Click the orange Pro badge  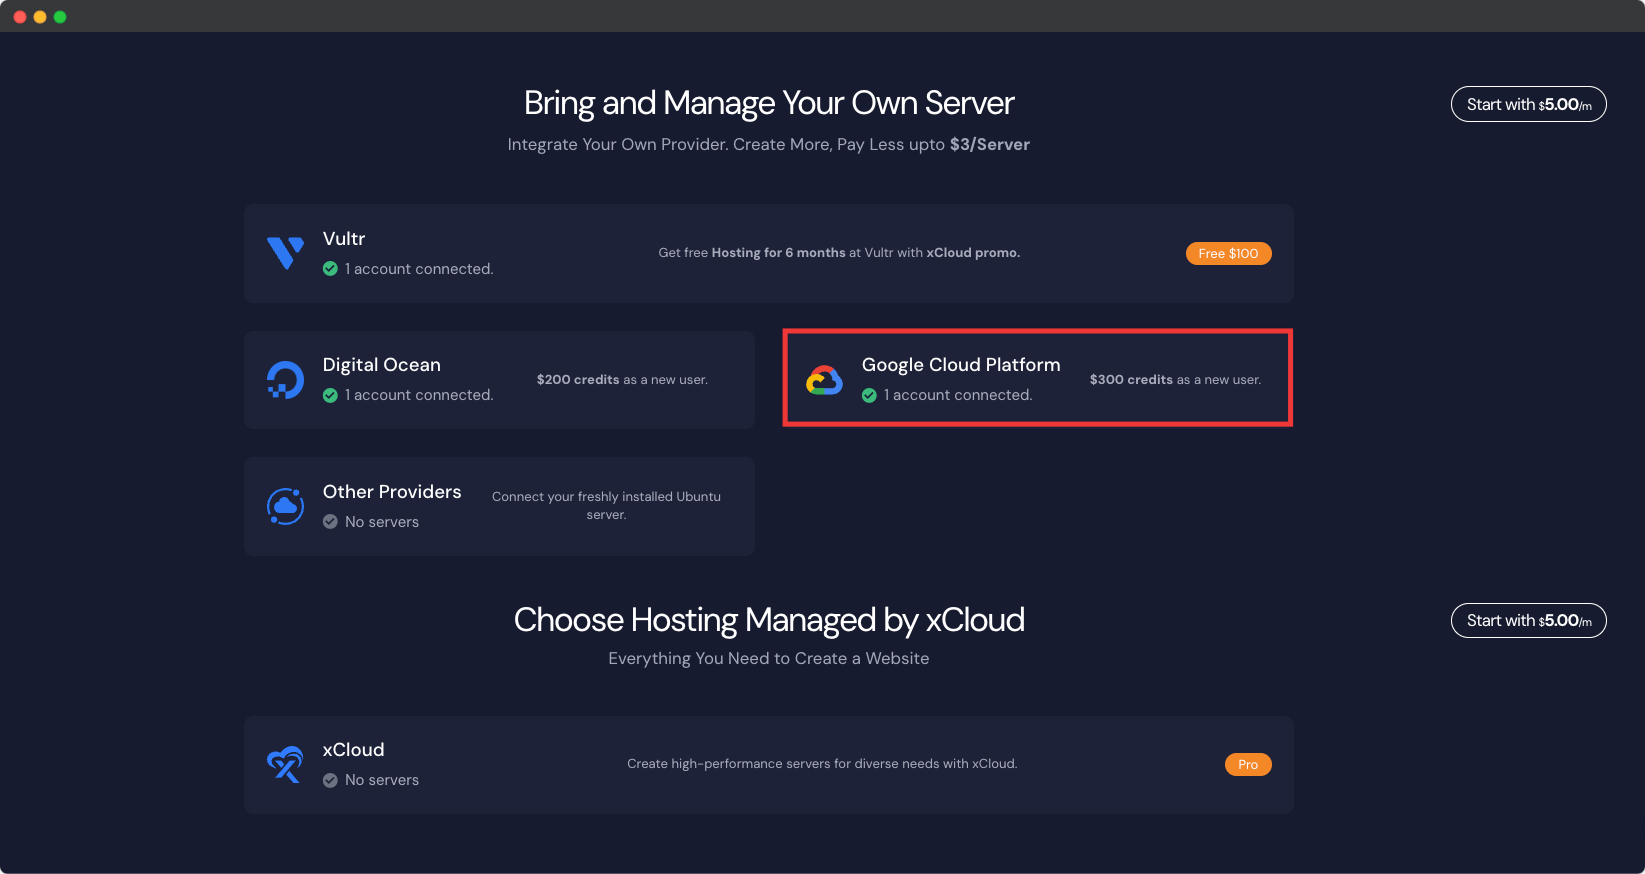click(x=1247, y=765)
